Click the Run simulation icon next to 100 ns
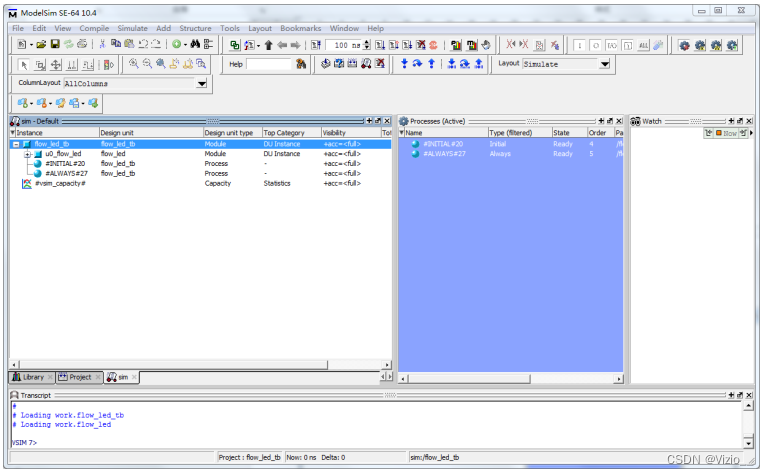769x475 pixels. [380, 46]
